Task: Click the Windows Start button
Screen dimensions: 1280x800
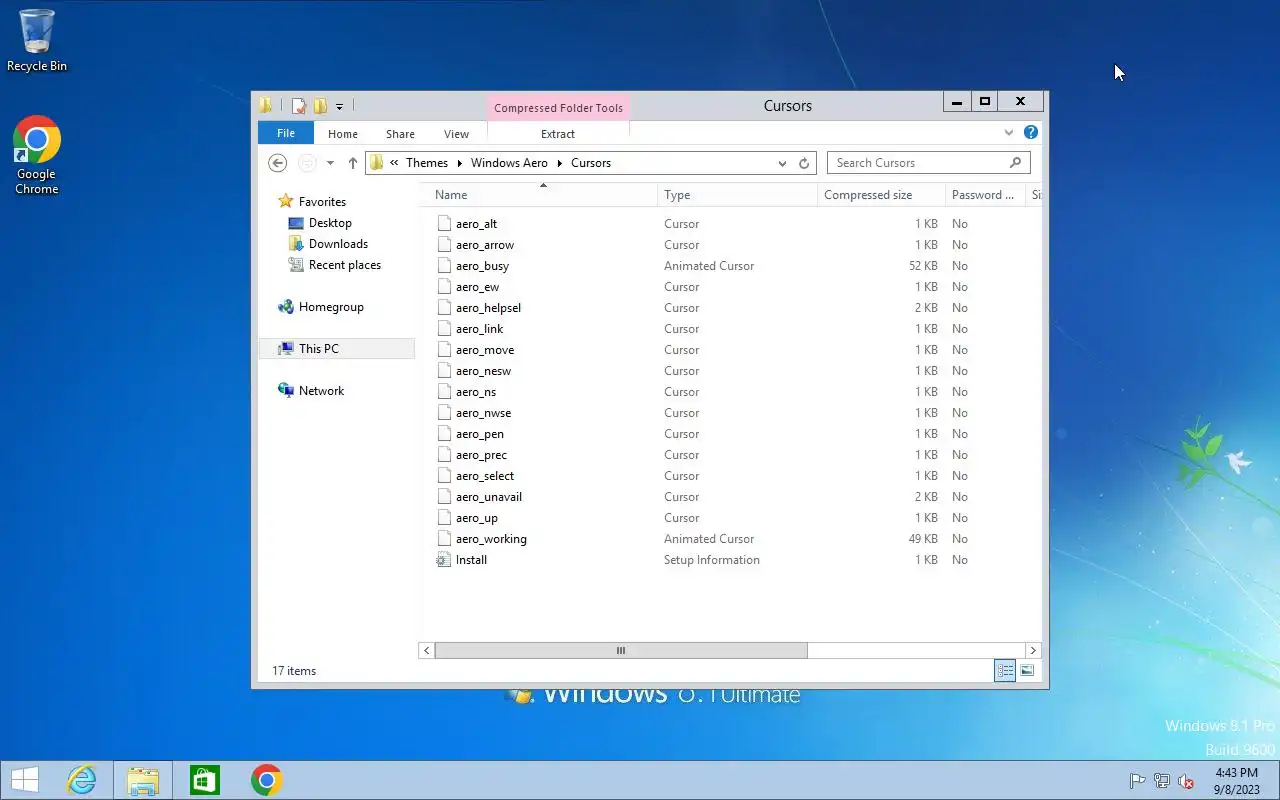Action: coord(24,780)
